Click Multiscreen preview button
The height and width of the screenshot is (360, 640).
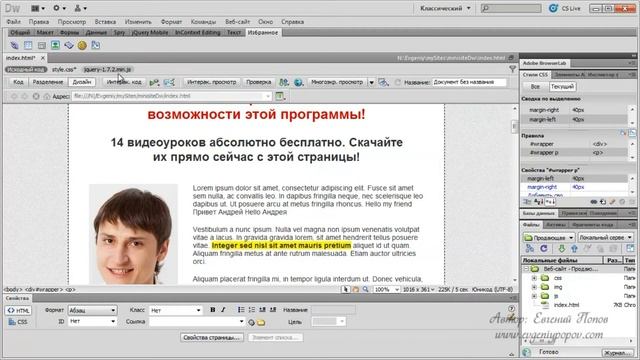[x=337, y=82]
